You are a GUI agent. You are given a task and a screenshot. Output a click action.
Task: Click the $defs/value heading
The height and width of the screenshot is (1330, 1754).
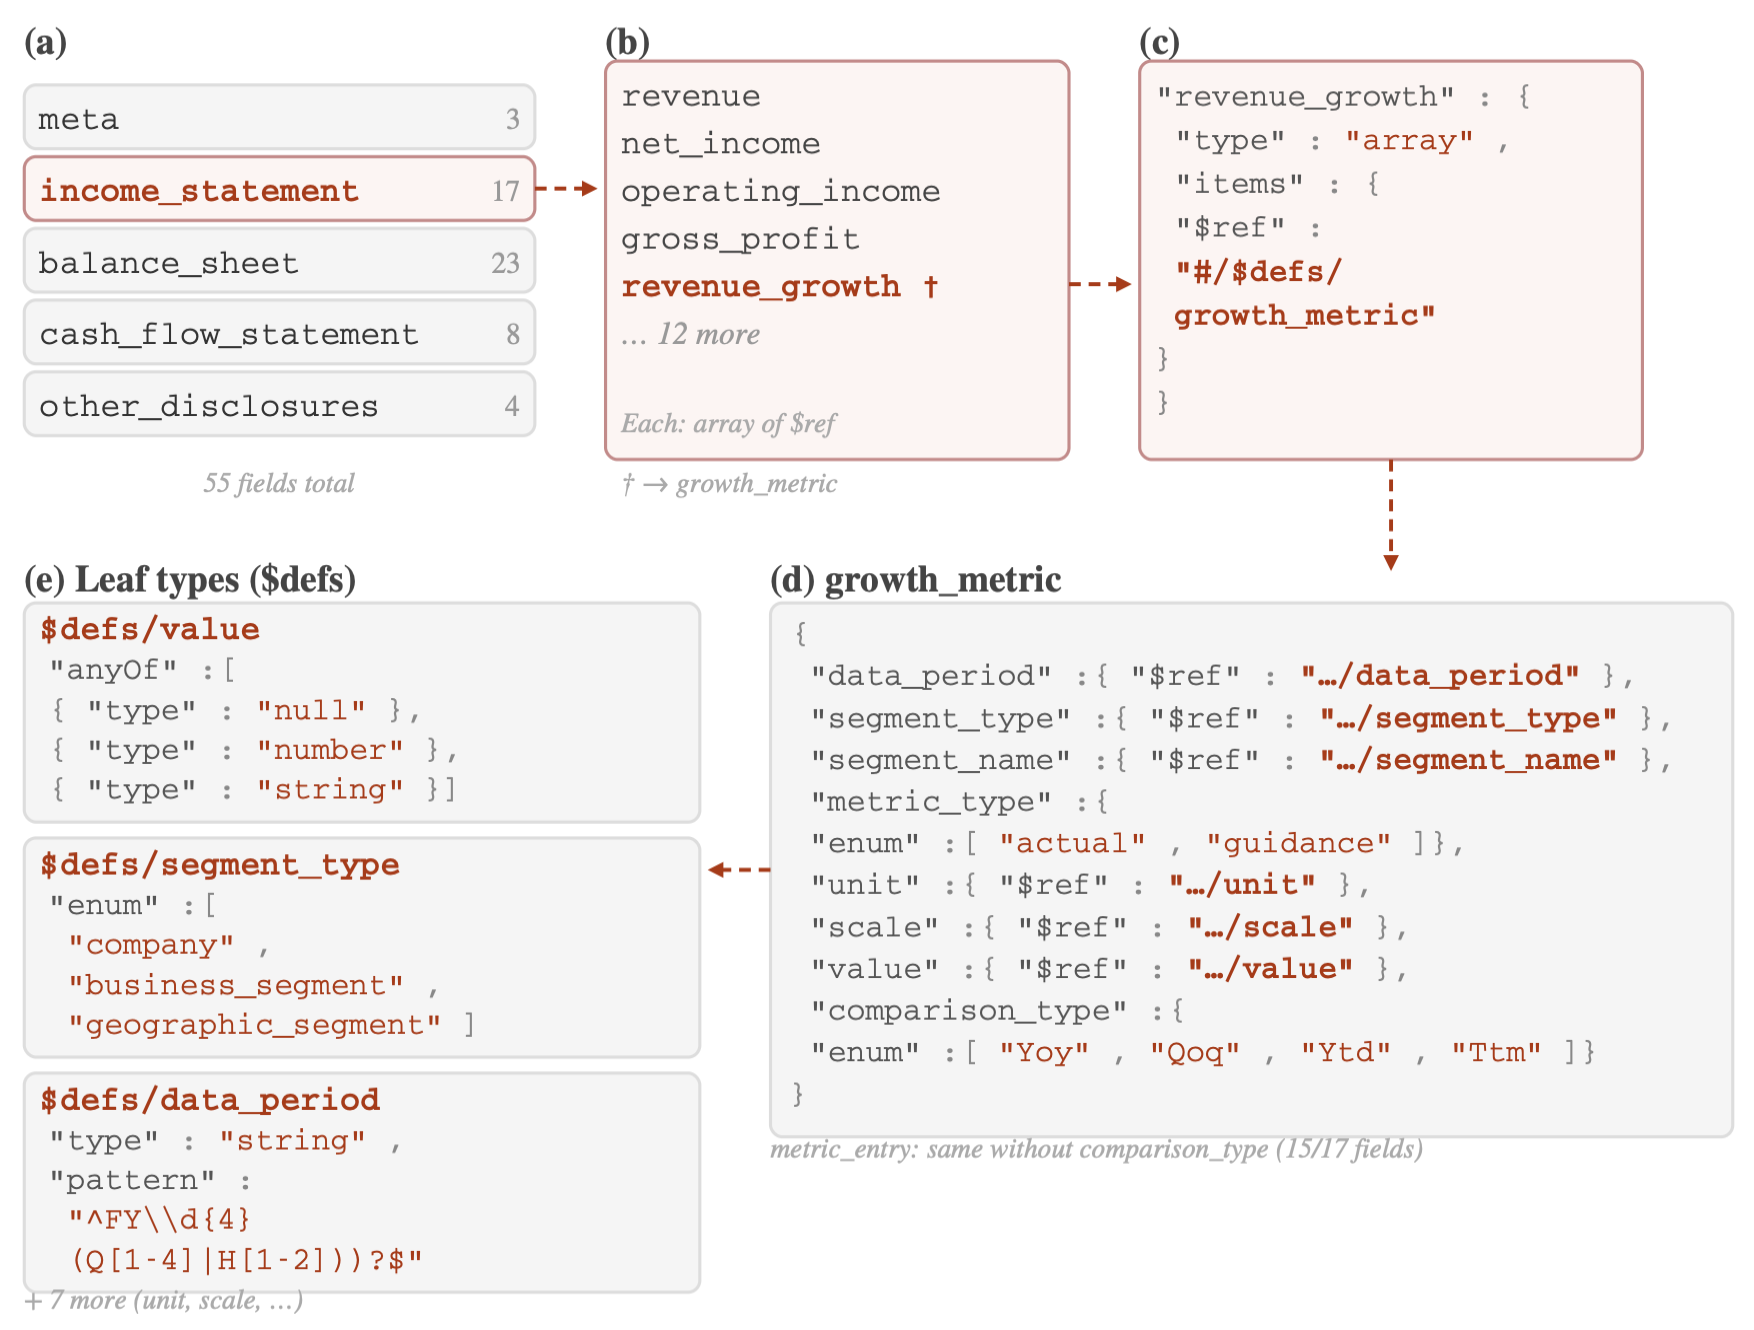pos(150,629)
